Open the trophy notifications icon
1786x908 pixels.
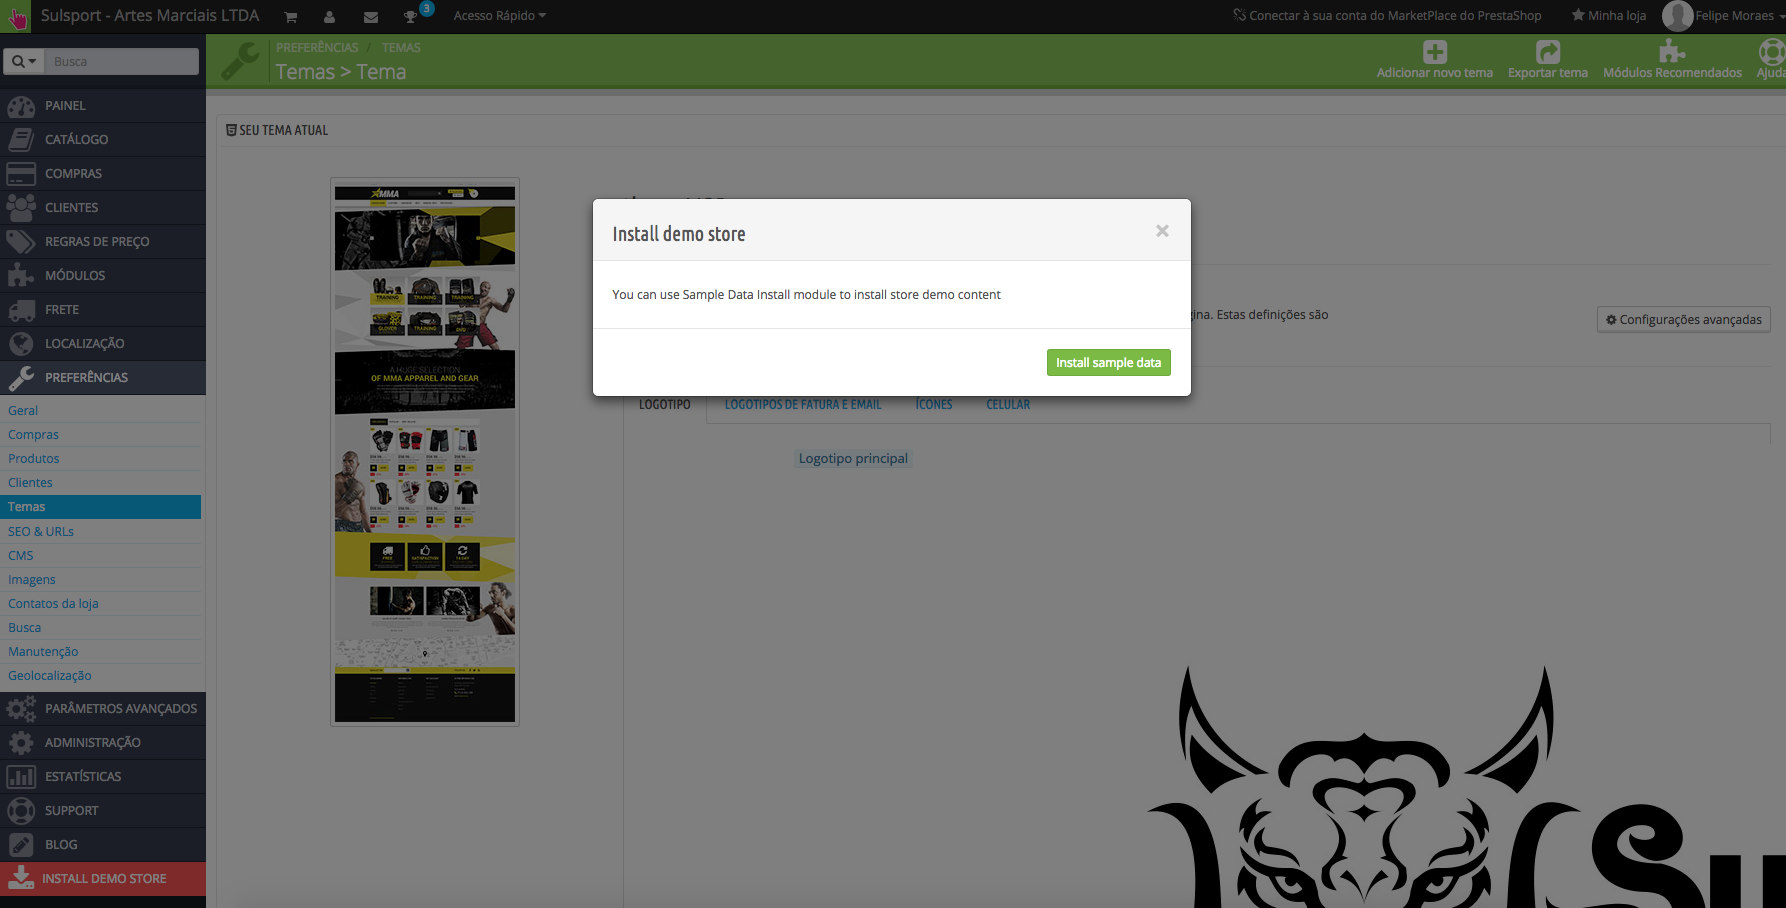tap(410, 17)
